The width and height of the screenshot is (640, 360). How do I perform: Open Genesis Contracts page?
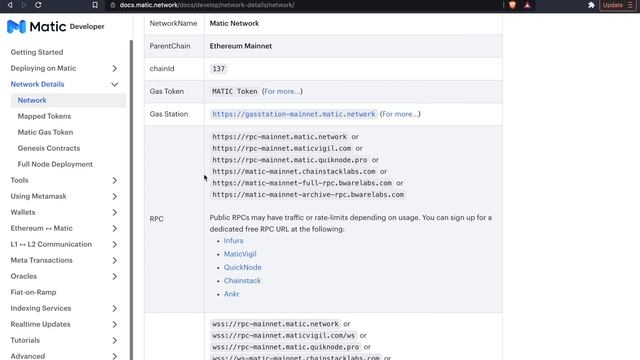coord(49,148)
